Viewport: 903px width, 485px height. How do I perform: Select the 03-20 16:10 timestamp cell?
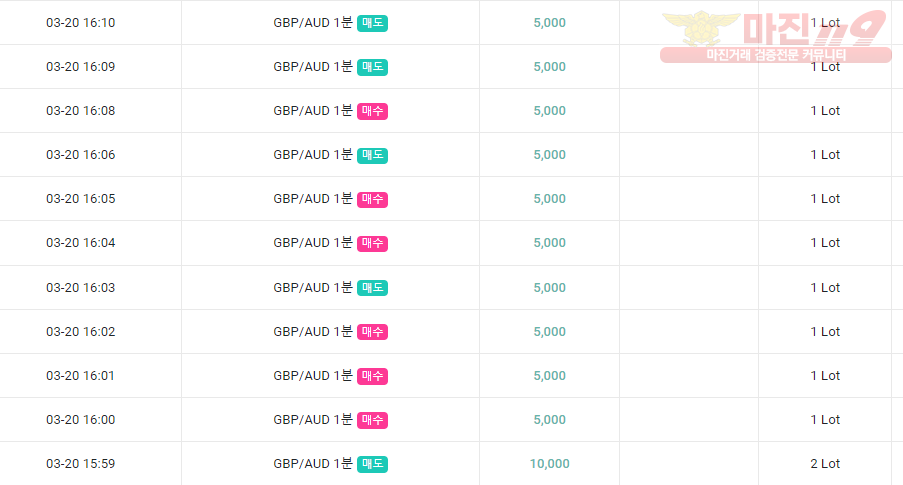pyautogui.click(x=81, y=23)
